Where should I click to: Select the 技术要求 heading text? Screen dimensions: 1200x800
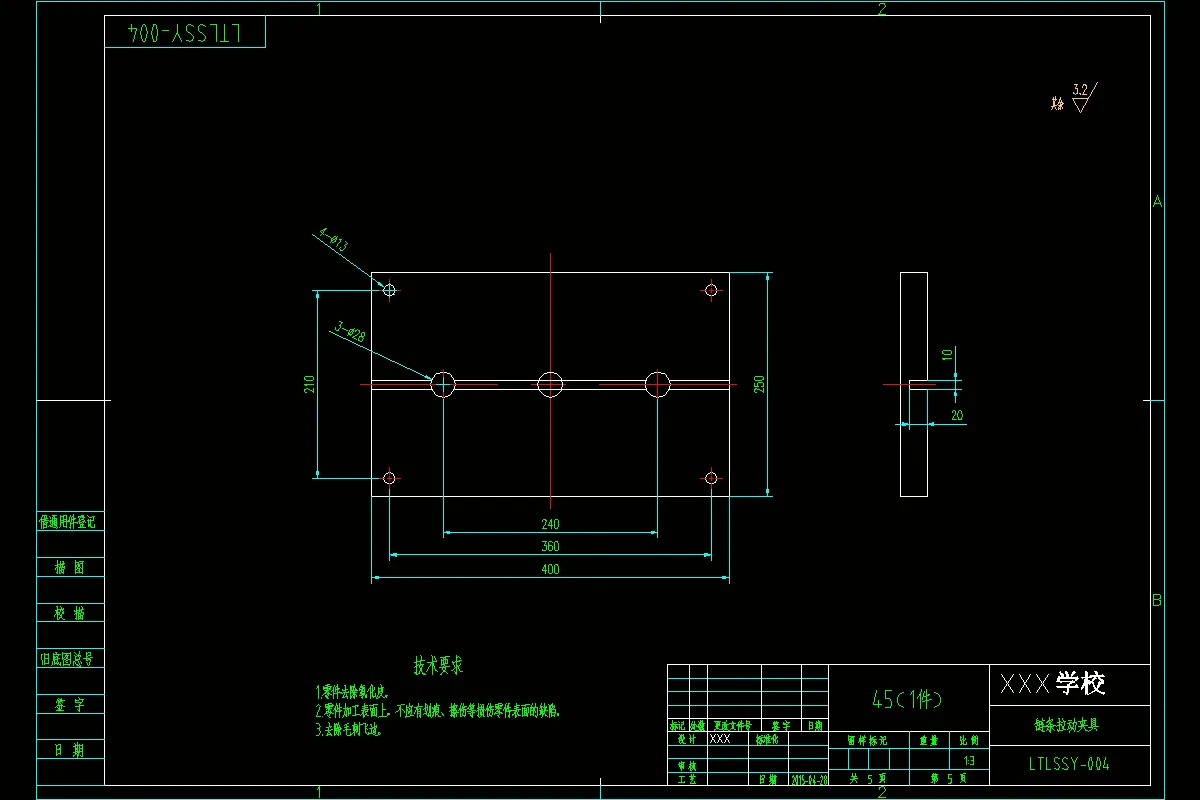click(x=439, y=665)
